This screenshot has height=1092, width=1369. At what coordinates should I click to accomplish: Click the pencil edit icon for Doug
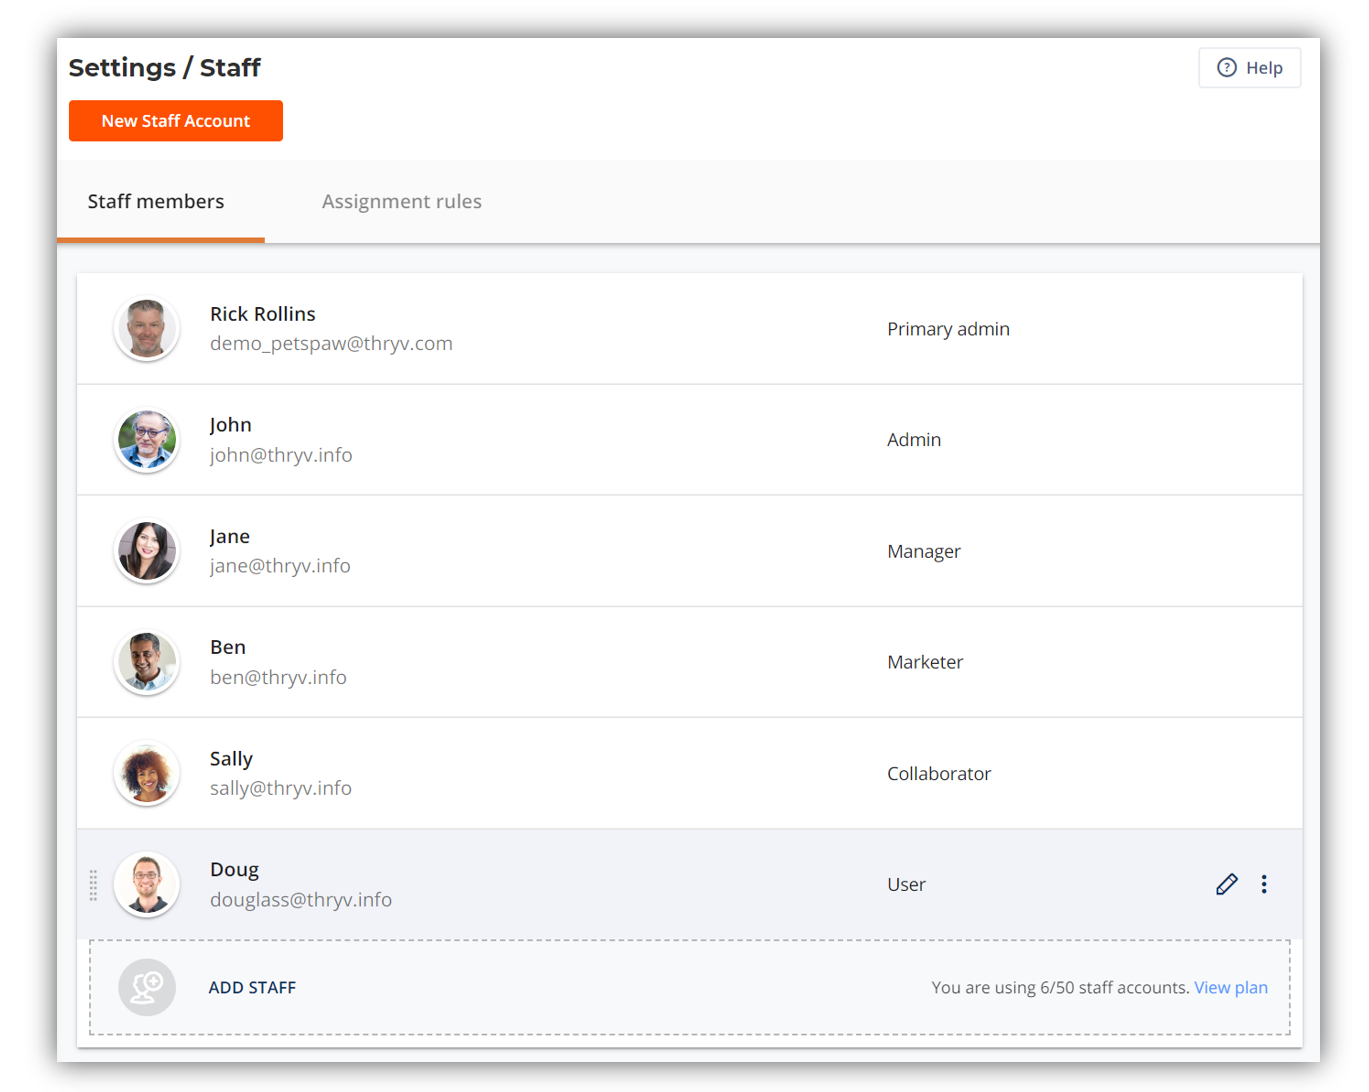coord(1227,884)
